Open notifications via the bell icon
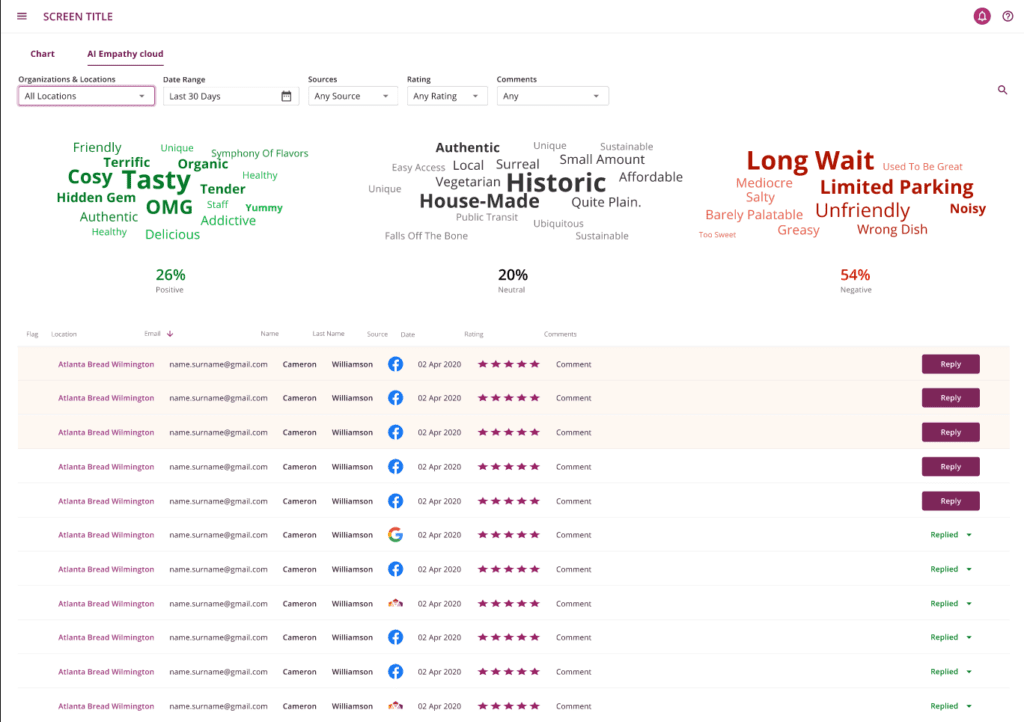 tap(981, 16)
